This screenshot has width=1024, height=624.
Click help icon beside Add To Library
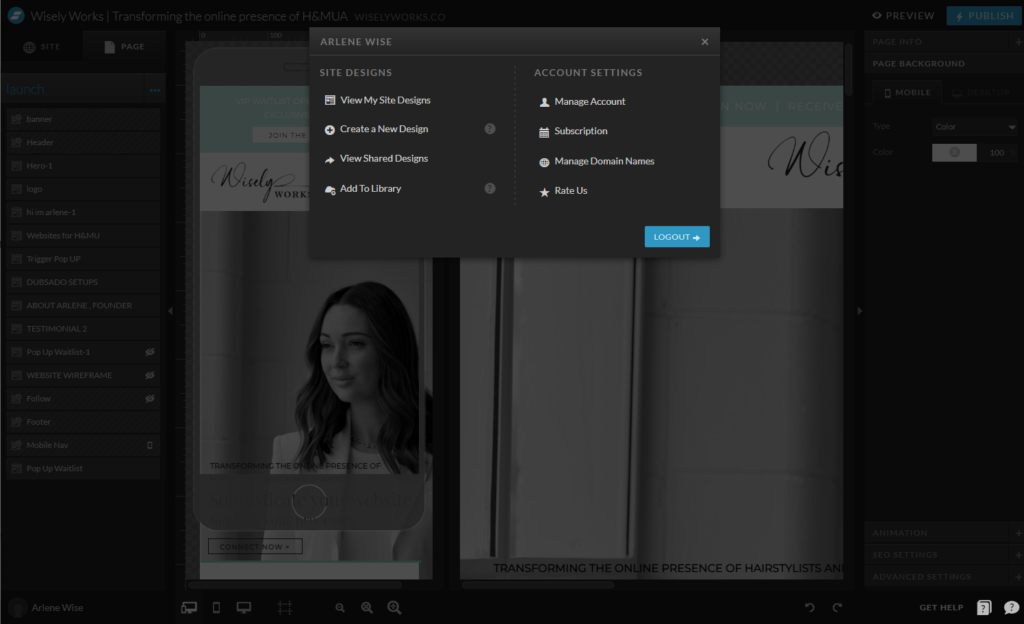[x=490, y=188]
